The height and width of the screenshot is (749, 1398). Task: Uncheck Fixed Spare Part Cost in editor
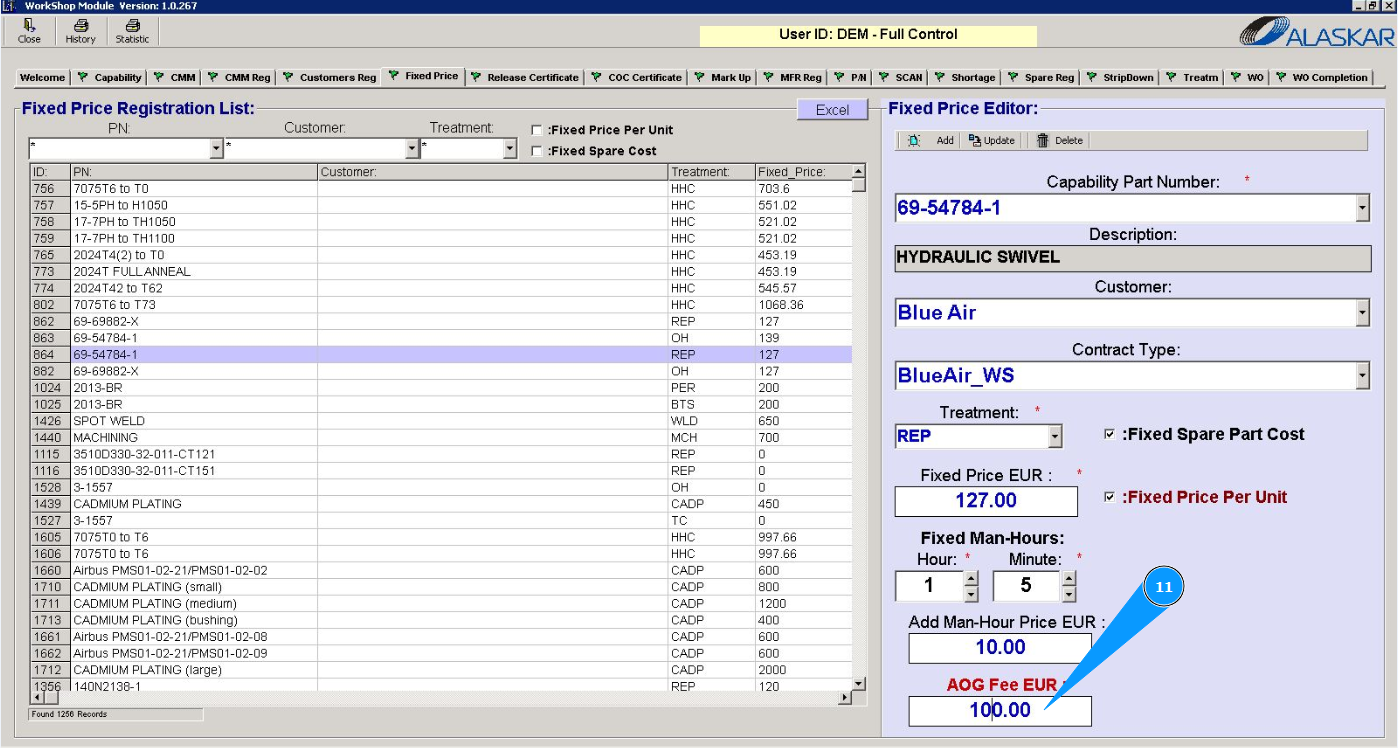(1109, 434)
